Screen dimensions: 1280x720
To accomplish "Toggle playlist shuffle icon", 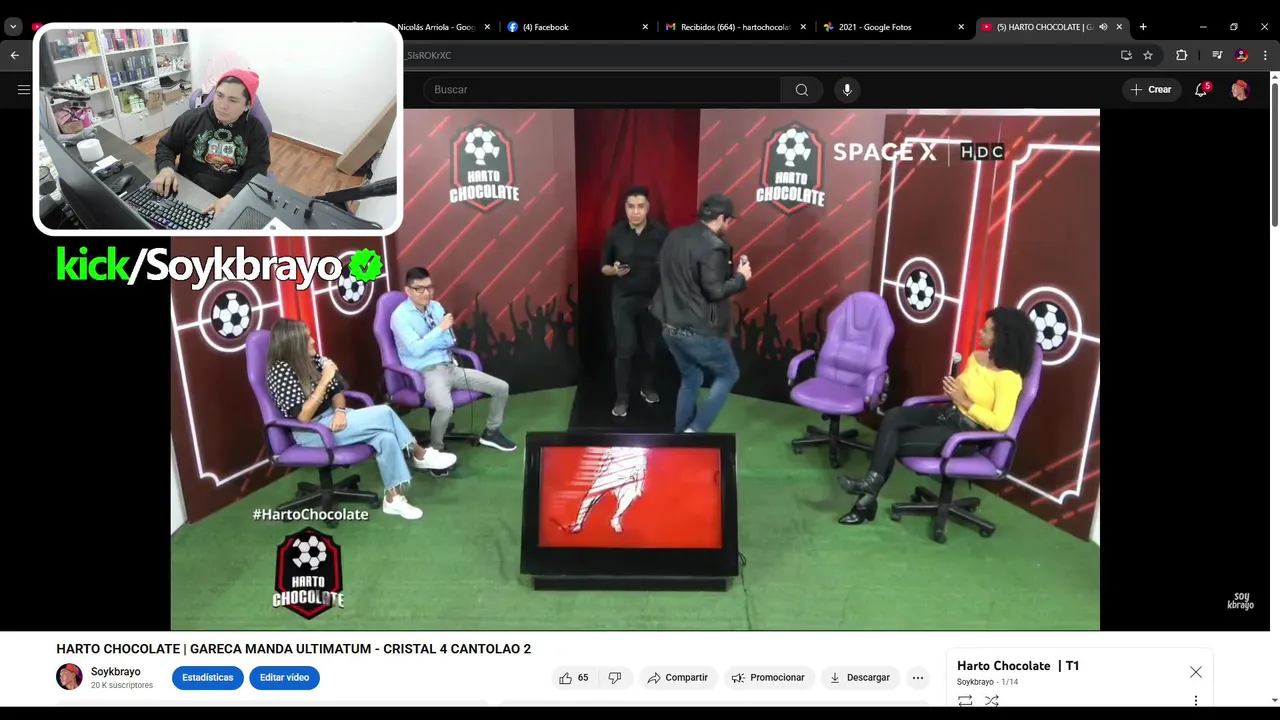I will [992, 701].
